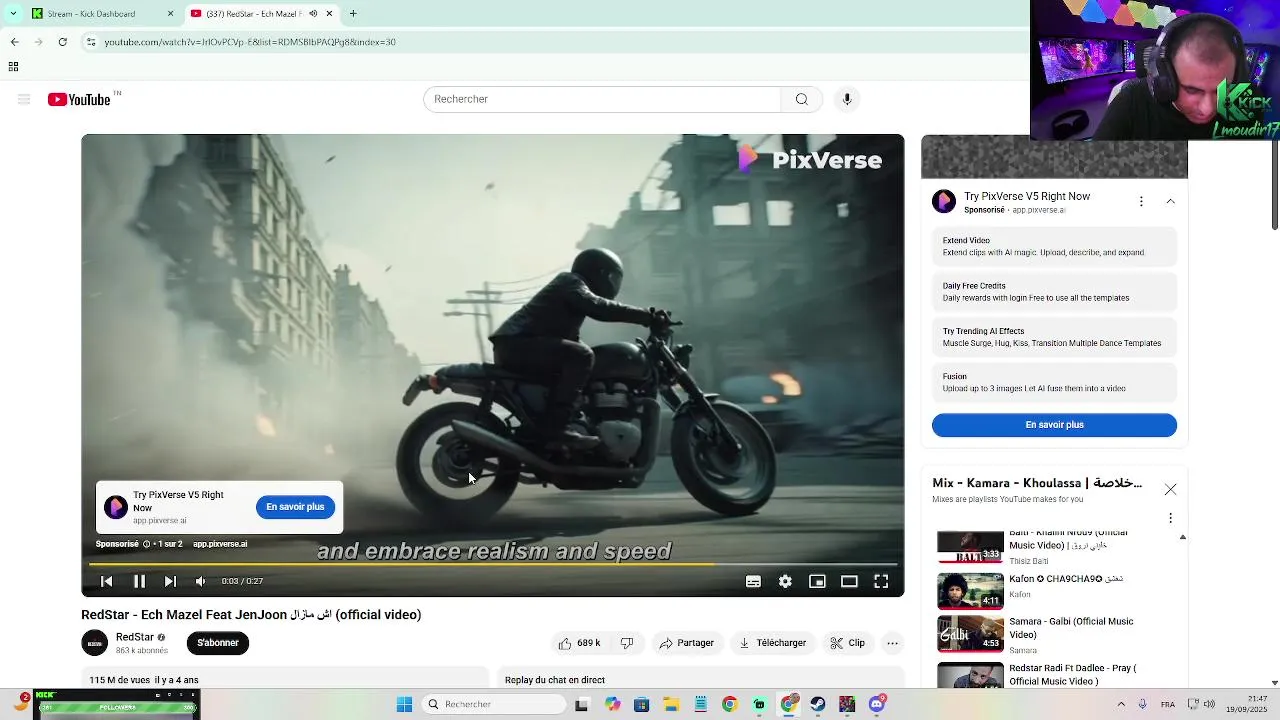This screenshot has height=720, width=1280.
Task: Toggle subtitles in the video player
Action: [x=753, y=581]
